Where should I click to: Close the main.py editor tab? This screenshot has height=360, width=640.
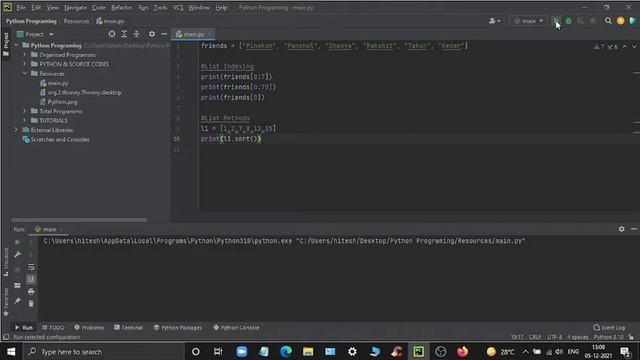coord(210,34)
